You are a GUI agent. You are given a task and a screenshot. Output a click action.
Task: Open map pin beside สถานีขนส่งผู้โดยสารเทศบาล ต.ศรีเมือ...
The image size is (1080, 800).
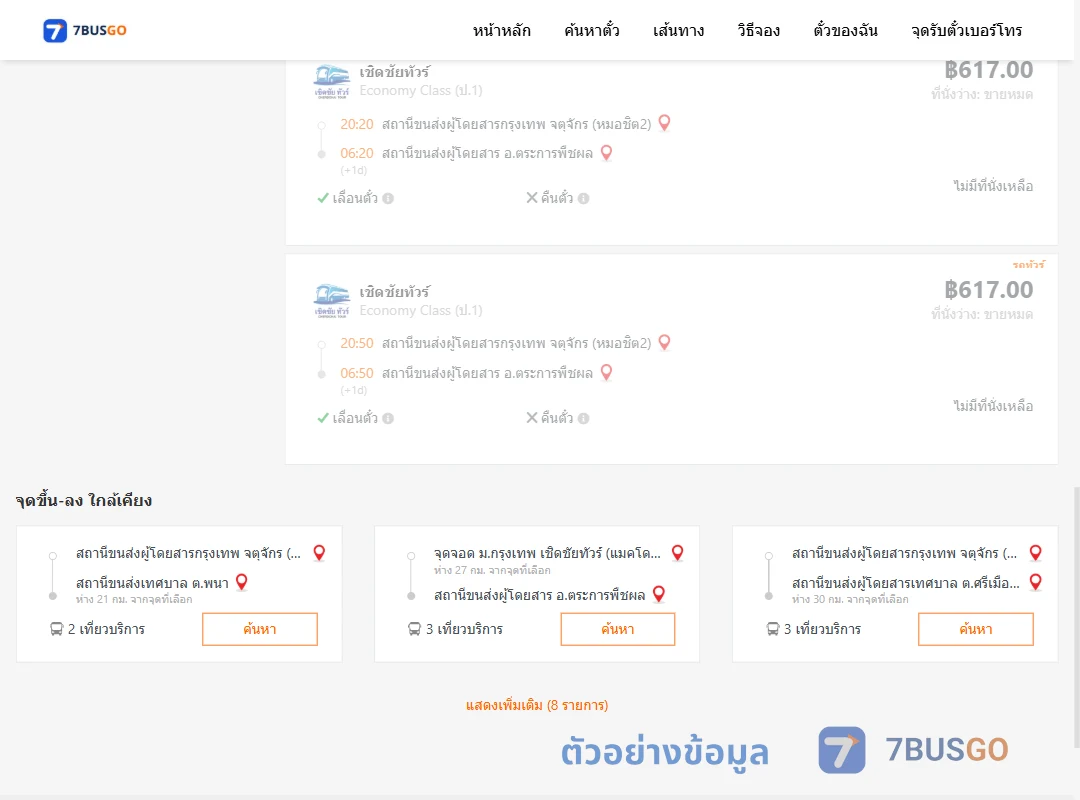coord(1035,582)
